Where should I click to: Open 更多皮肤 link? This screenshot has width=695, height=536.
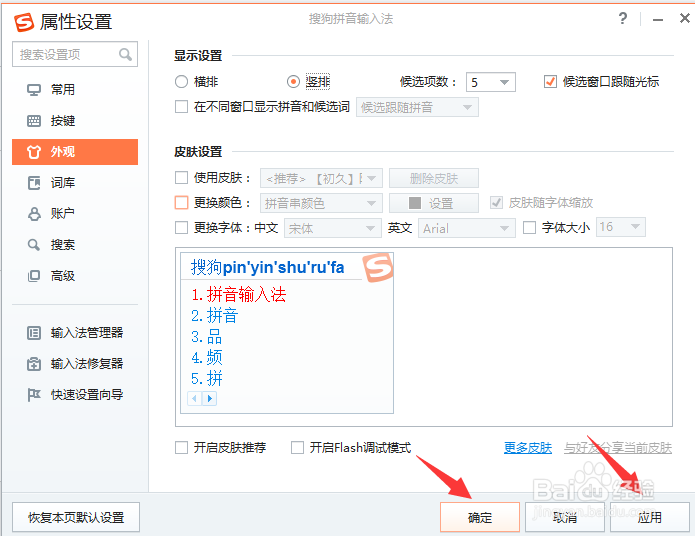[x=528, y=448]
